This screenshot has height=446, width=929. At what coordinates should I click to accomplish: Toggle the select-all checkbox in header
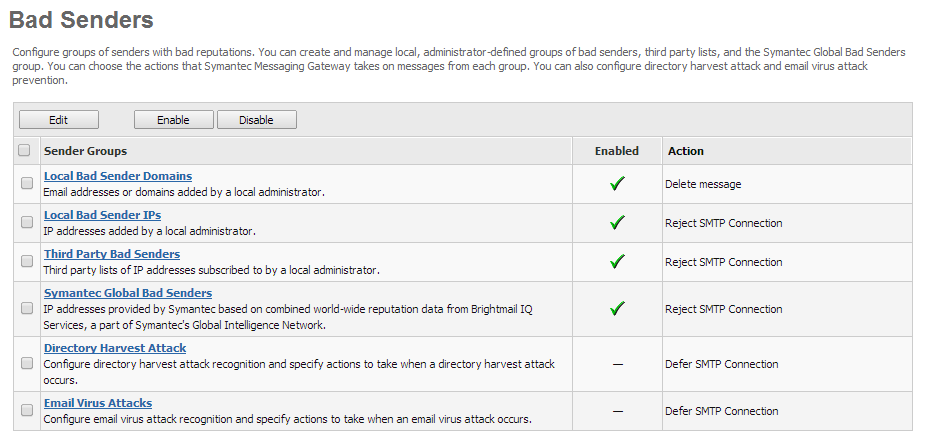click(25, 151)
